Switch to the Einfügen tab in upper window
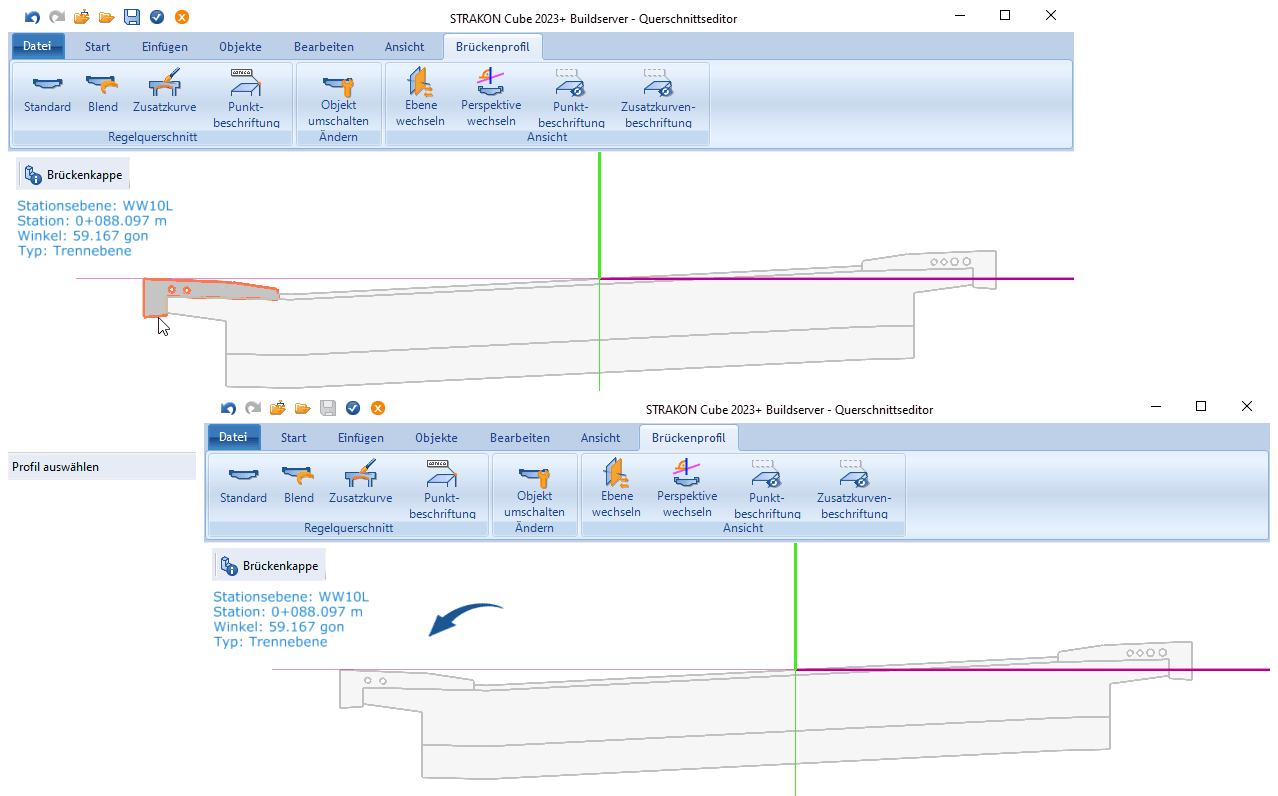1278x796 pixels. point(165,46)
